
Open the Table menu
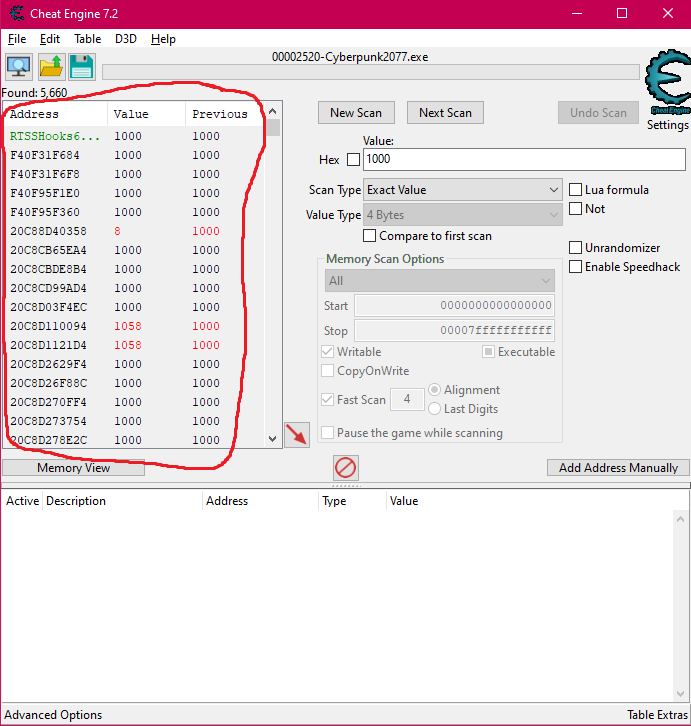tap(88, 39)
